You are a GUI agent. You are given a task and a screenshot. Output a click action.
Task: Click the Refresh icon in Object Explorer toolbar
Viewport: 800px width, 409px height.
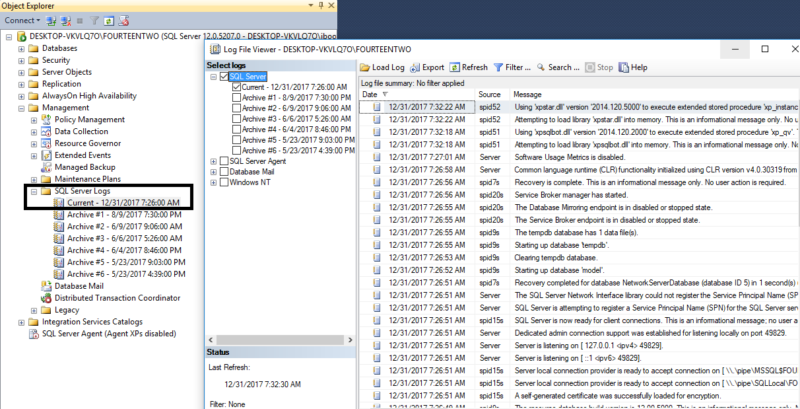point(108,21)
